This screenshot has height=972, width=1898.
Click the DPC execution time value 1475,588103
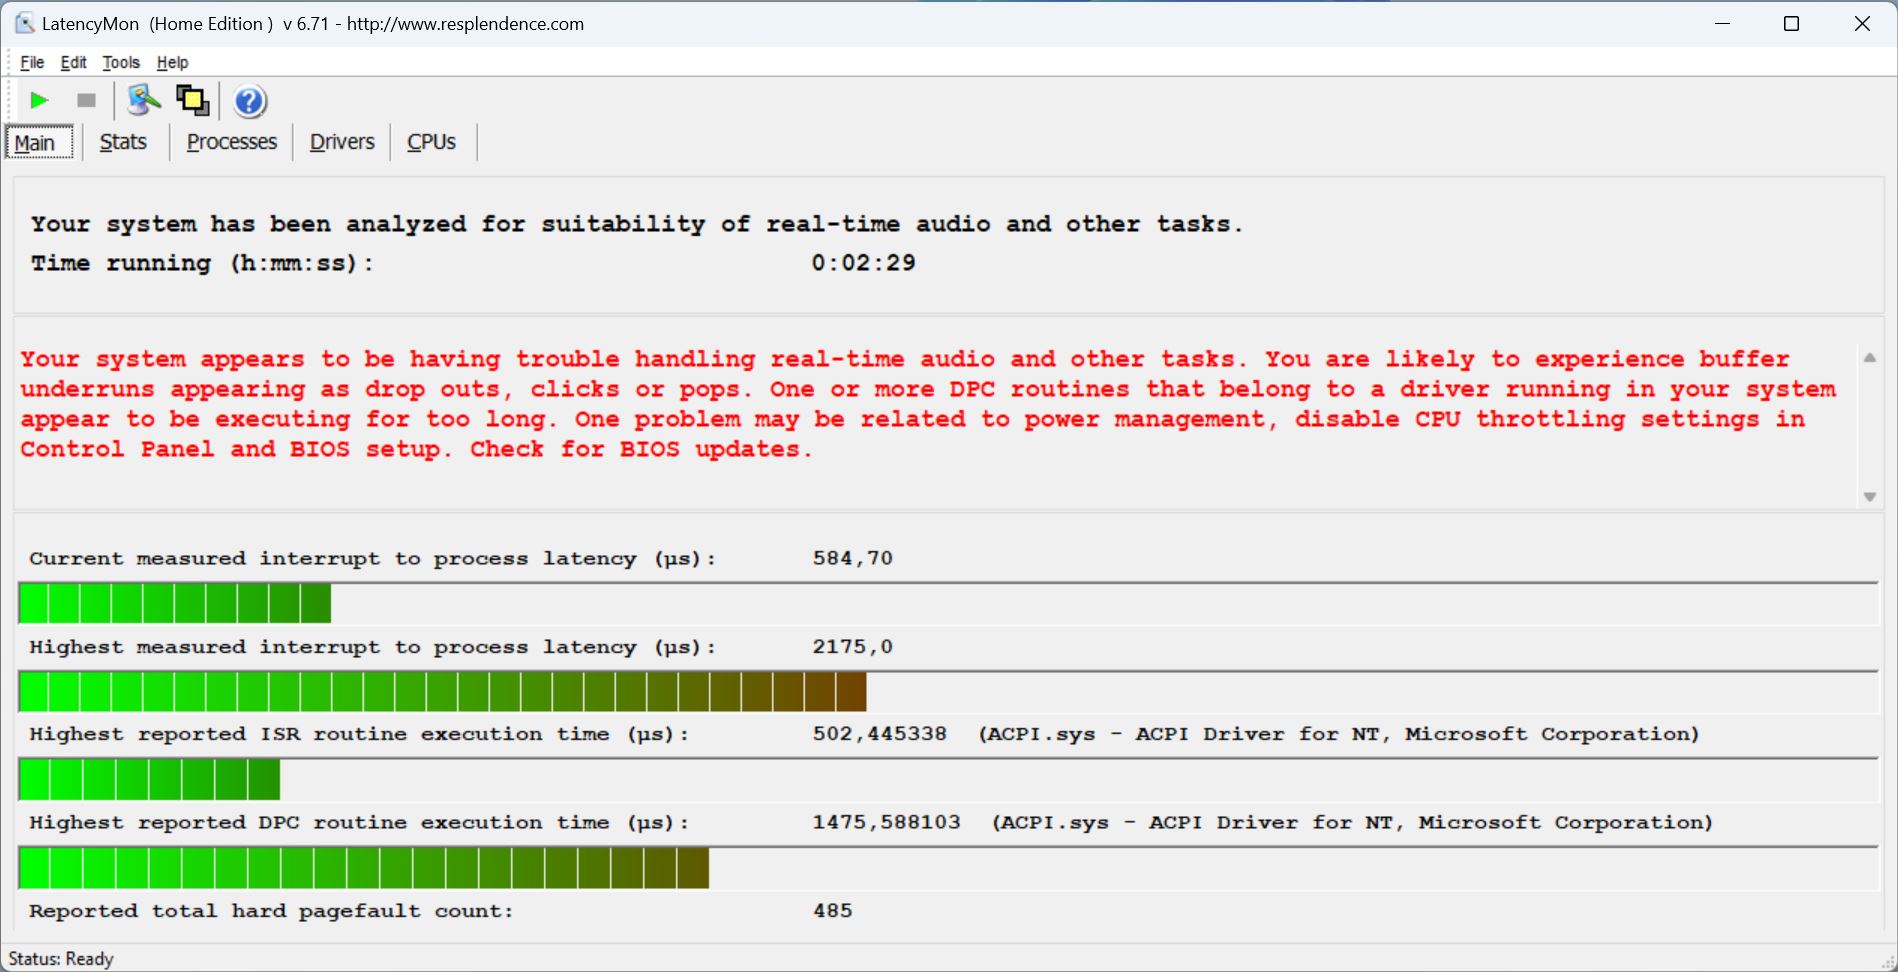pos(887,822)
